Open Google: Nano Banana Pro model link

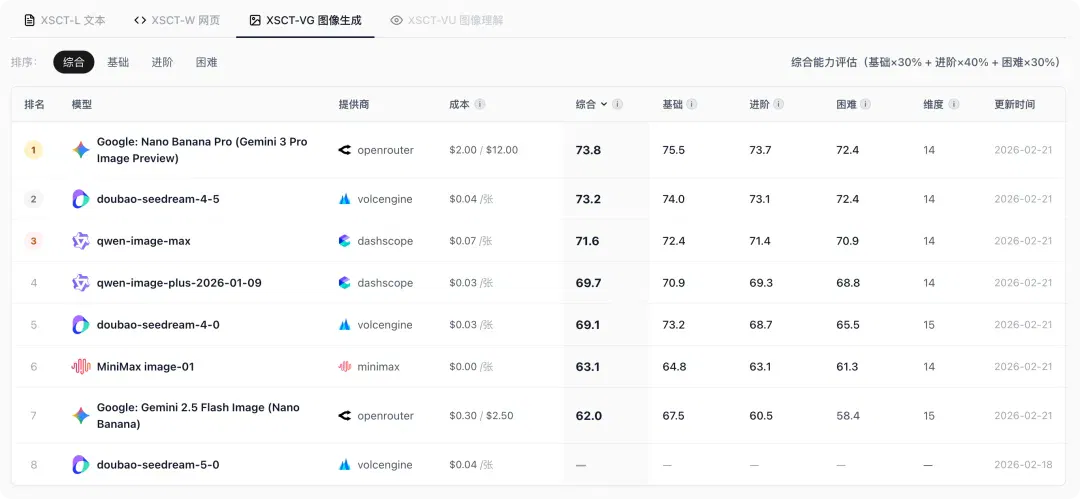click(x=202, y=150)
